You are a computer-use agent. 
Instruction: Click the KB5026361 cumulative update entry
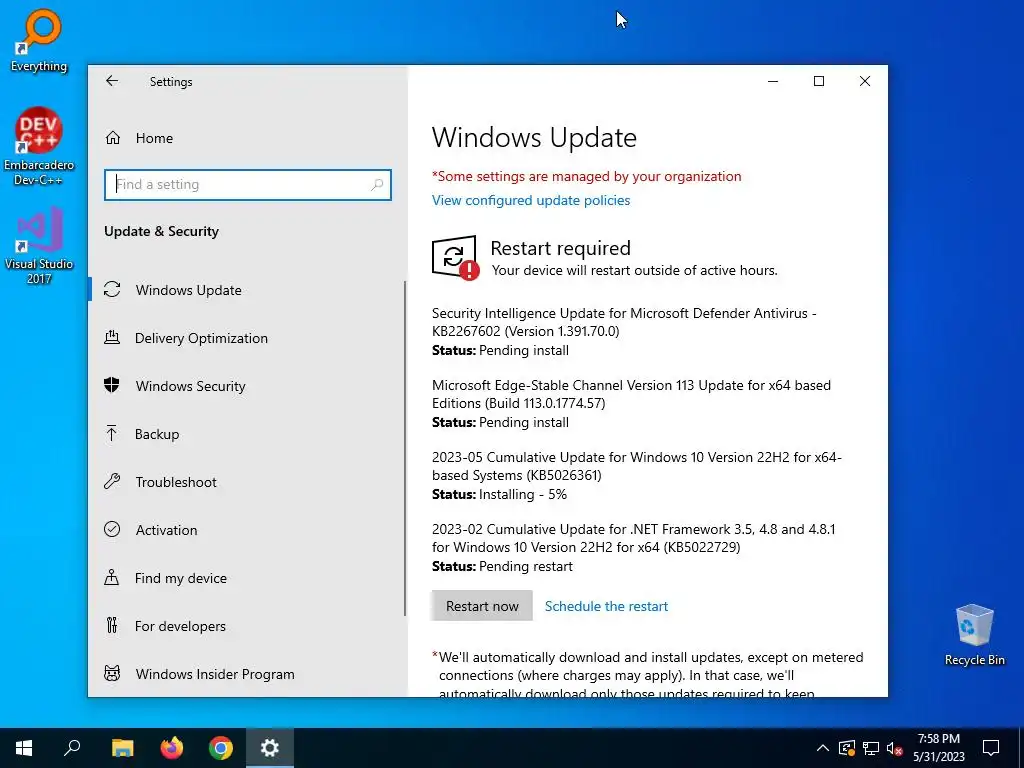(637, 475)
